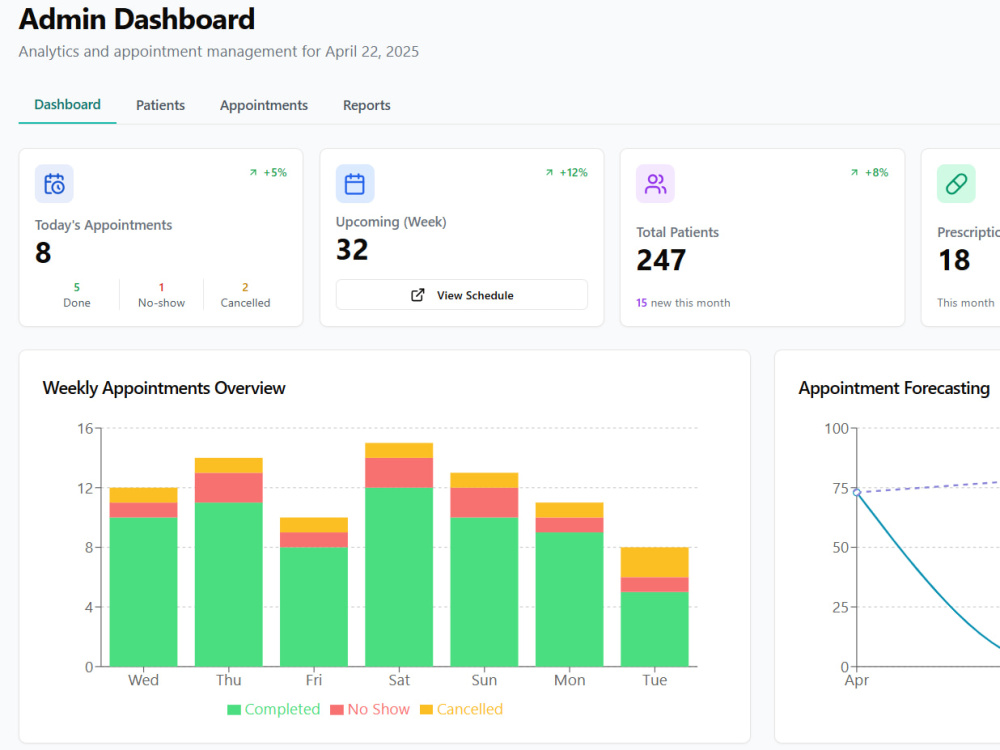This screenshot has width=1000, height=750.
Task: Click the '+5%' trend value
Action: tap(276, 173)
